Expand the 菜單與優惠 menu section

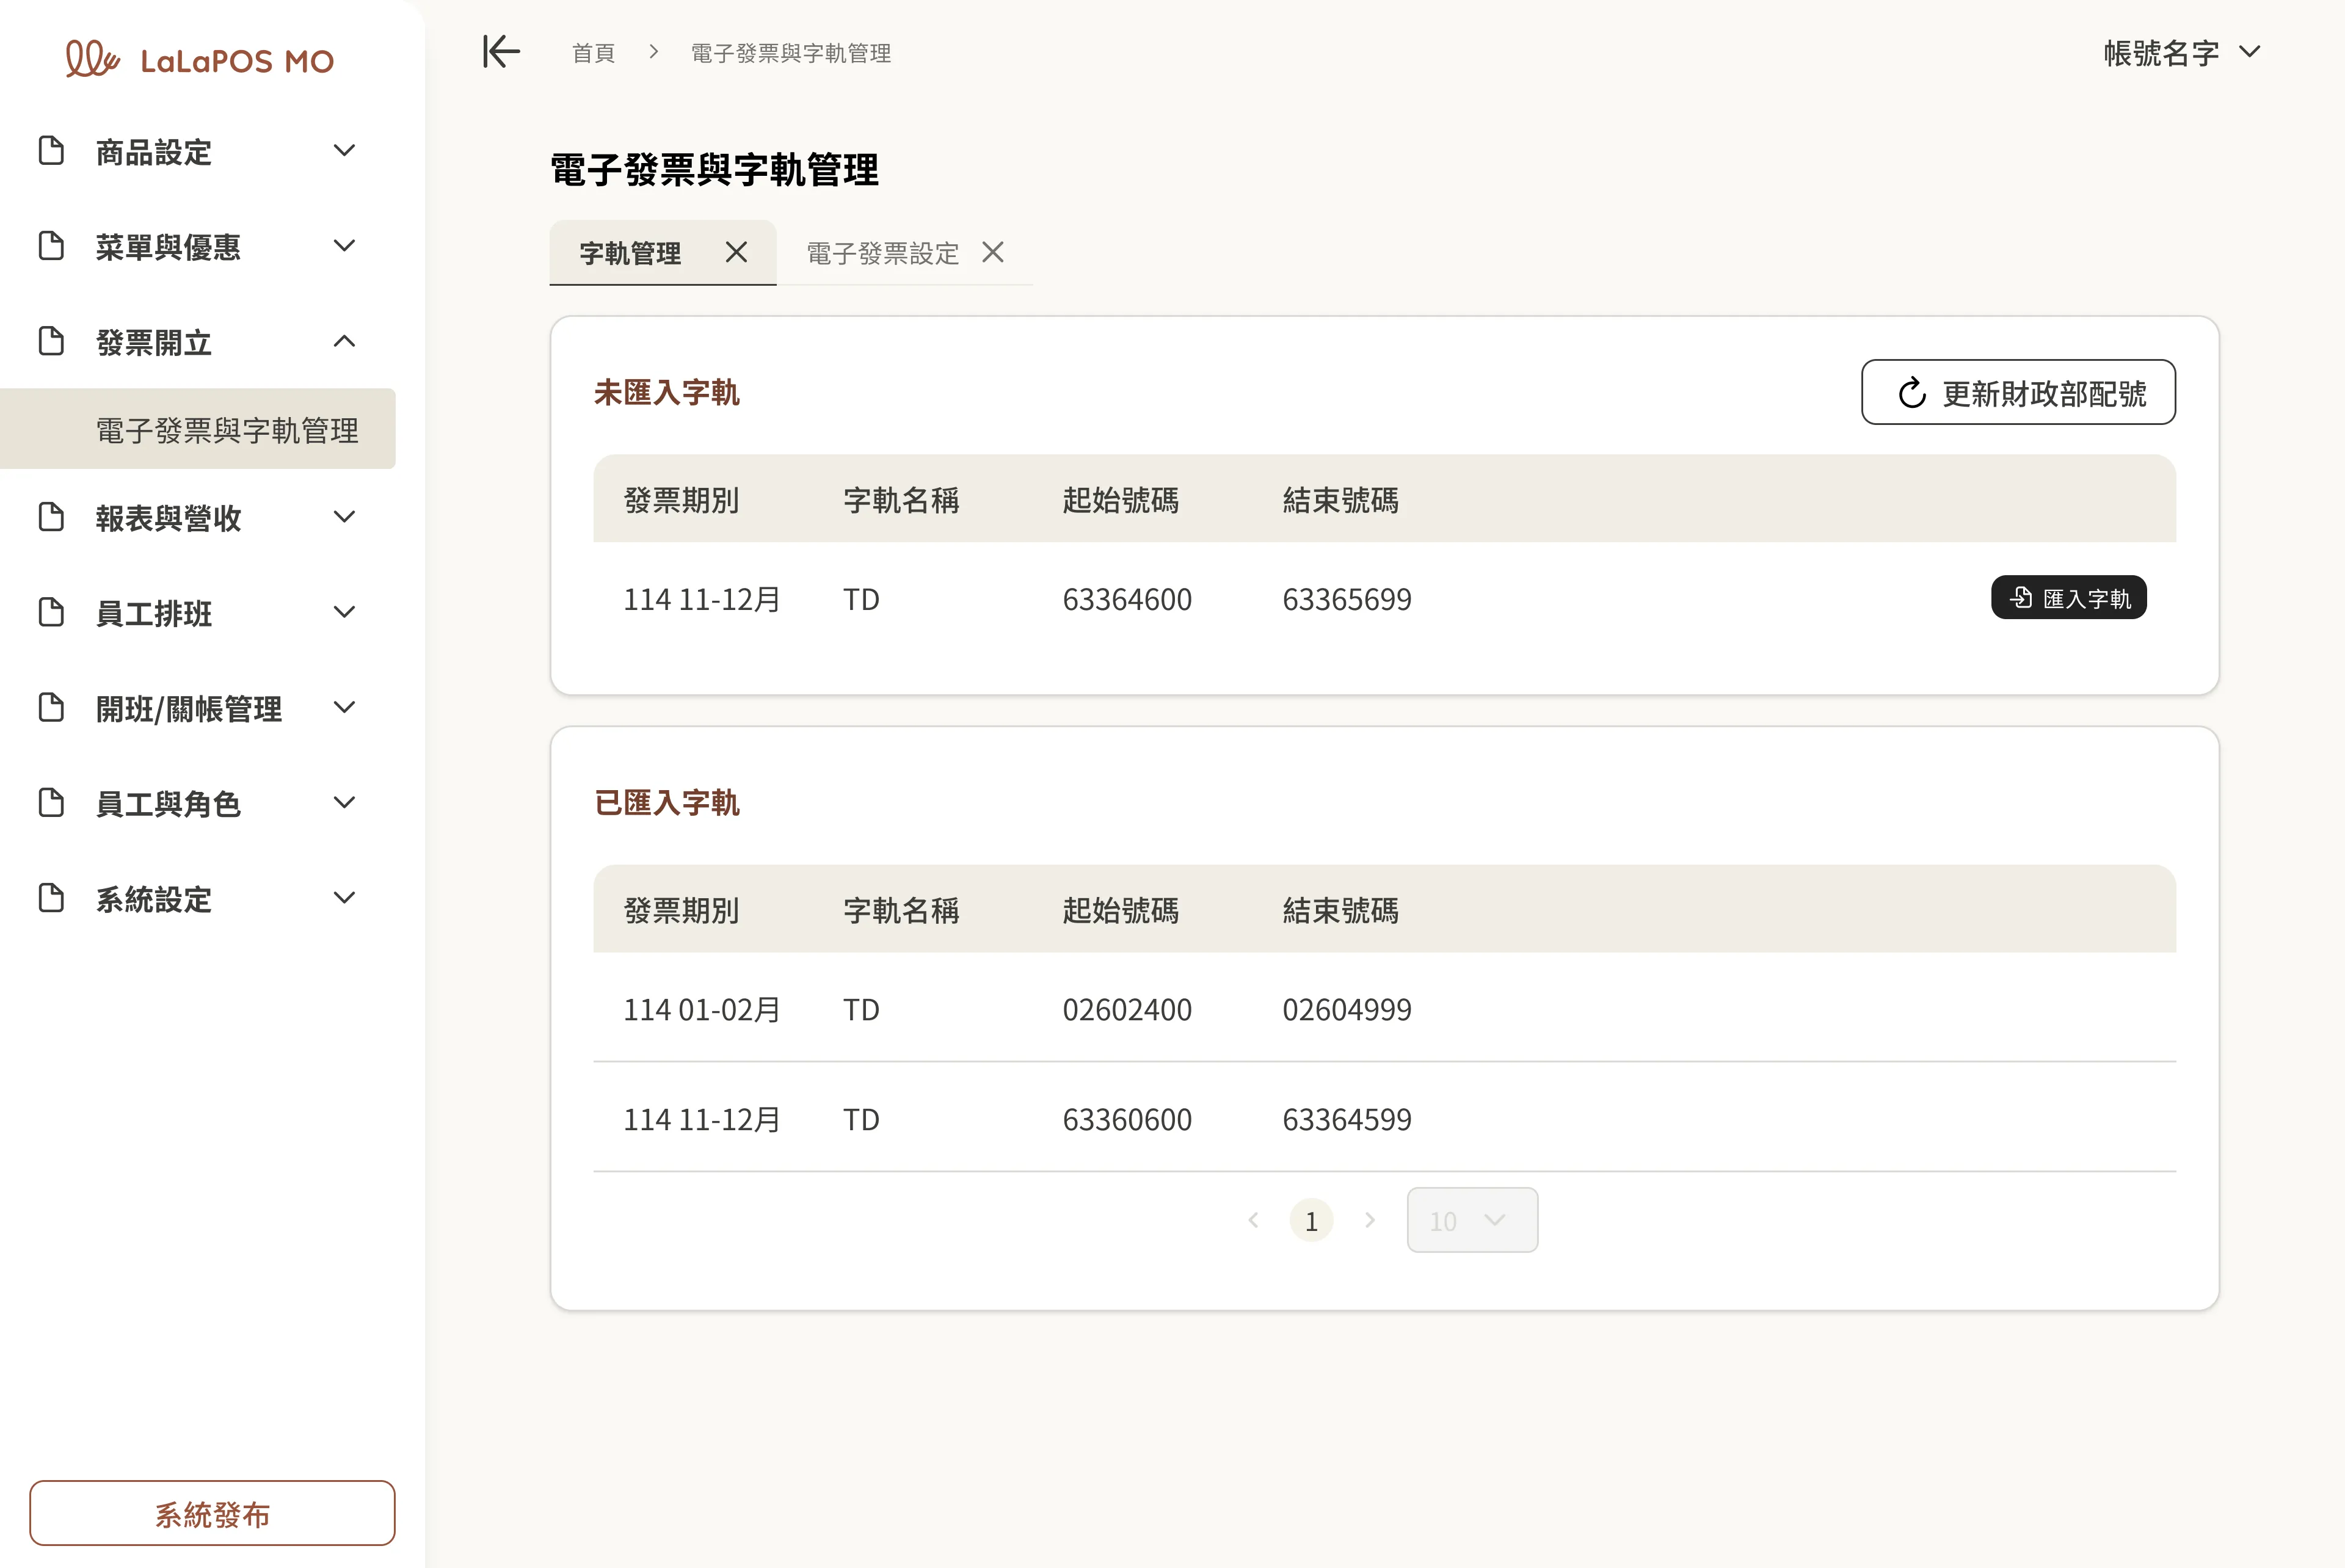pyautogui.click(x=344, y=246)
